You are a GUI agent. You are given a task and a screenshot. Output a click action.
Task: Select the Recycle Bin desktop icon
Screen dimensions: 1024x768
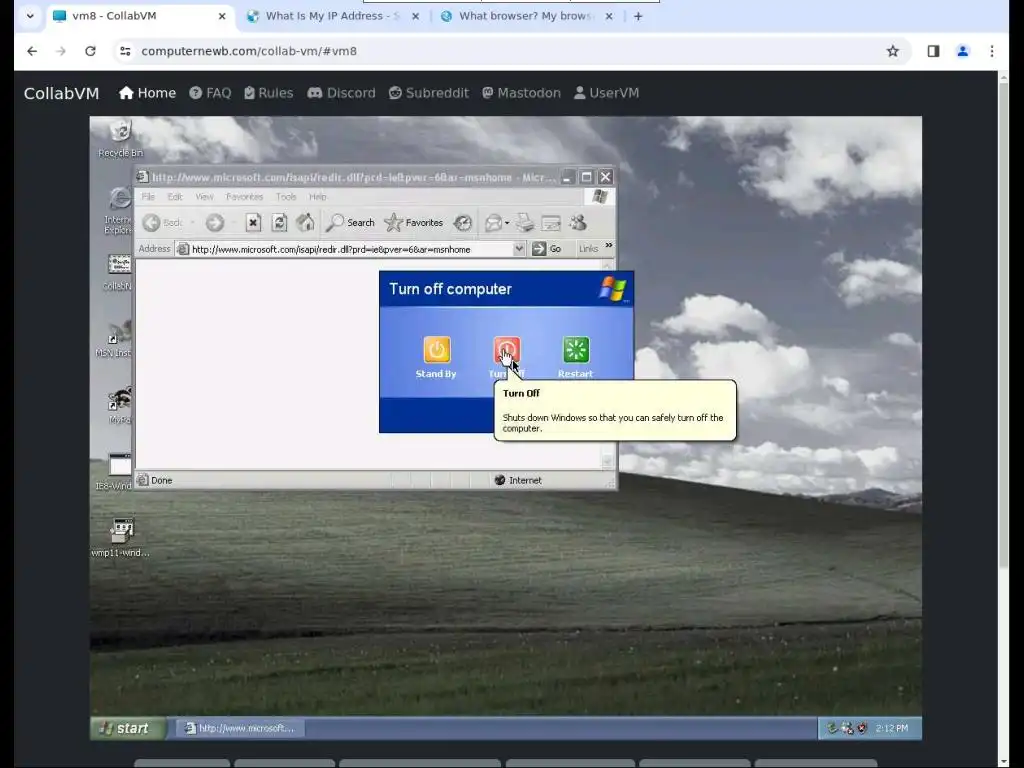[x=120, y=138]
